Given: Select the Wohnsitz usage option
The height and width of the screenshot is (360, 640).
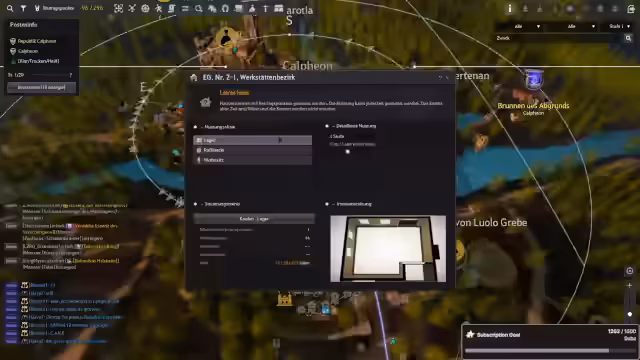Looking at the screenshot, I should tap(253, 160).
